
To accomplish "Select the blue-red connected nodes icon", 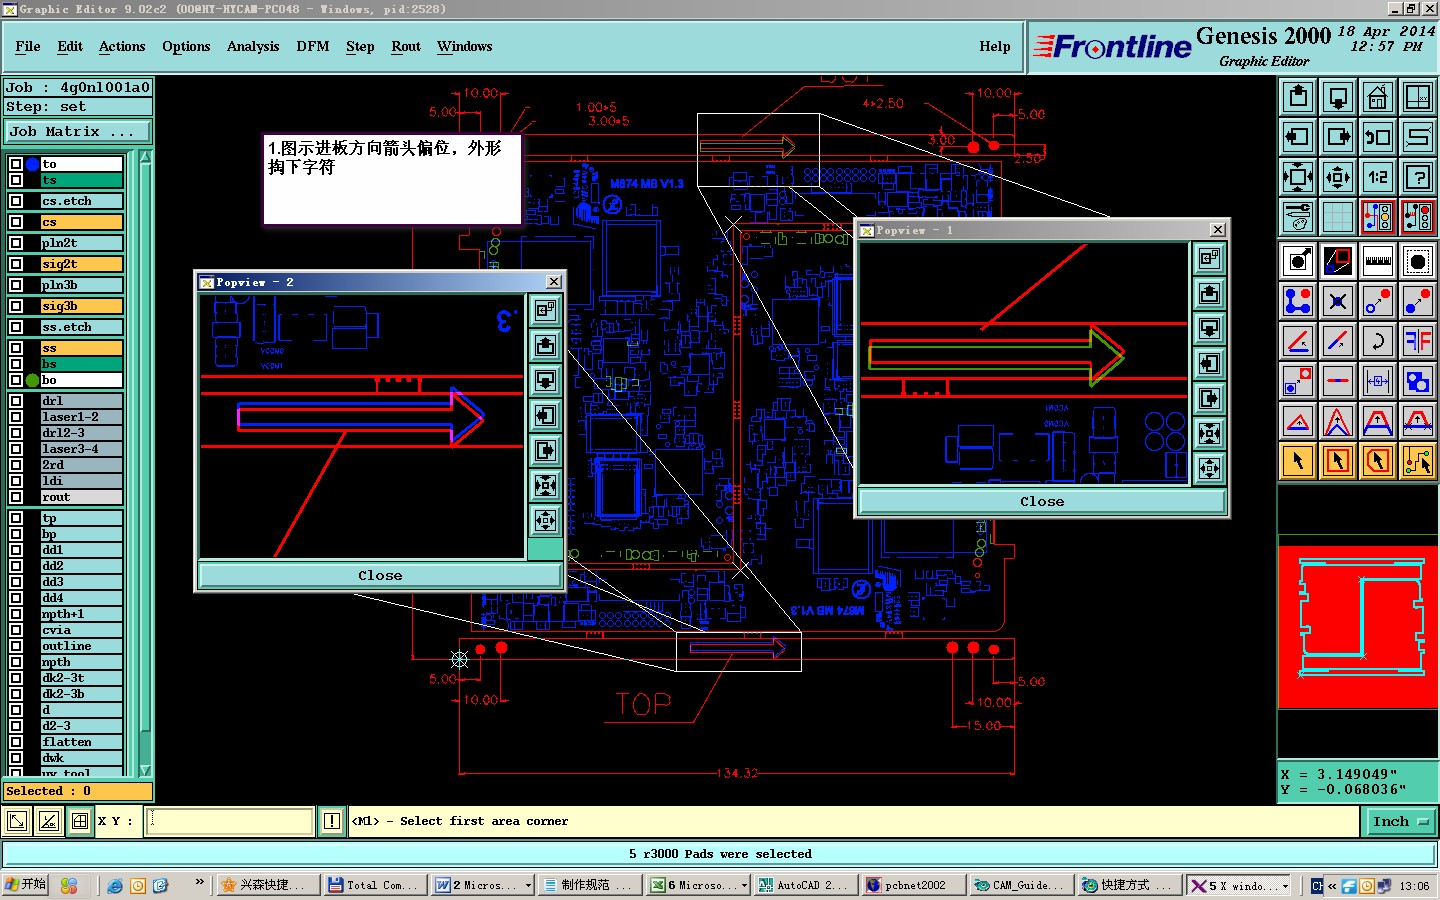I will pyautogui.click(x=1298, y=301).
